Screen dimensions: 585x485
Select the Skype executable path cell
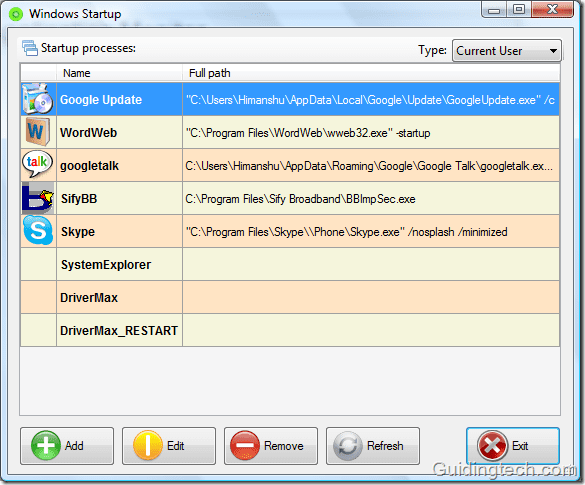pos(371,232)
